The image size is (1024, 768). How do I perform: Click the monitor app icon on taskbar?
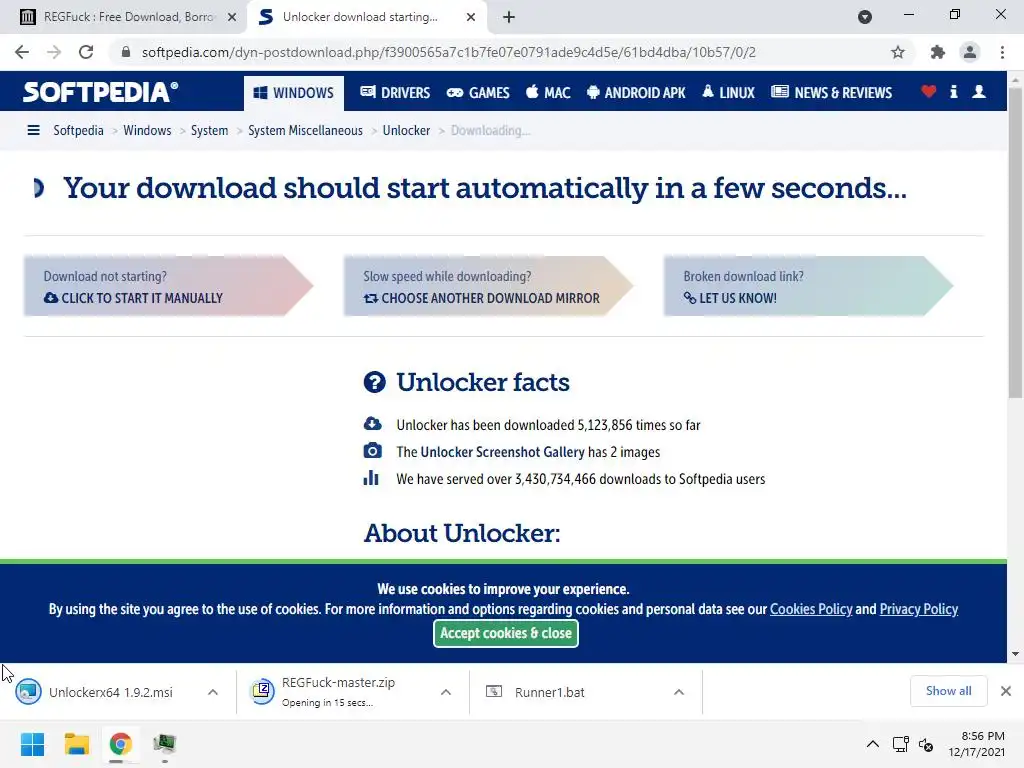point(165,743)
